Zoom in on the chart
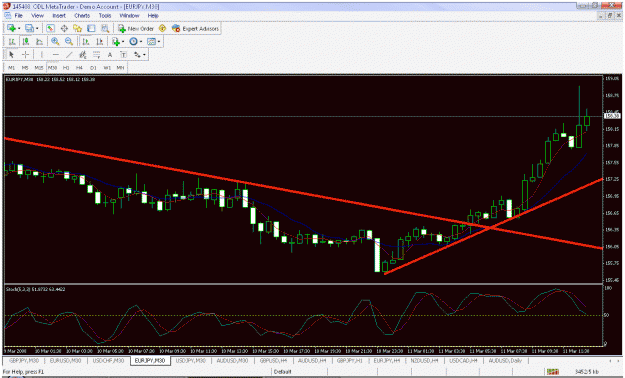Image resolution: width=625 pixels, height=378 pixels. (x=55, y=41)
